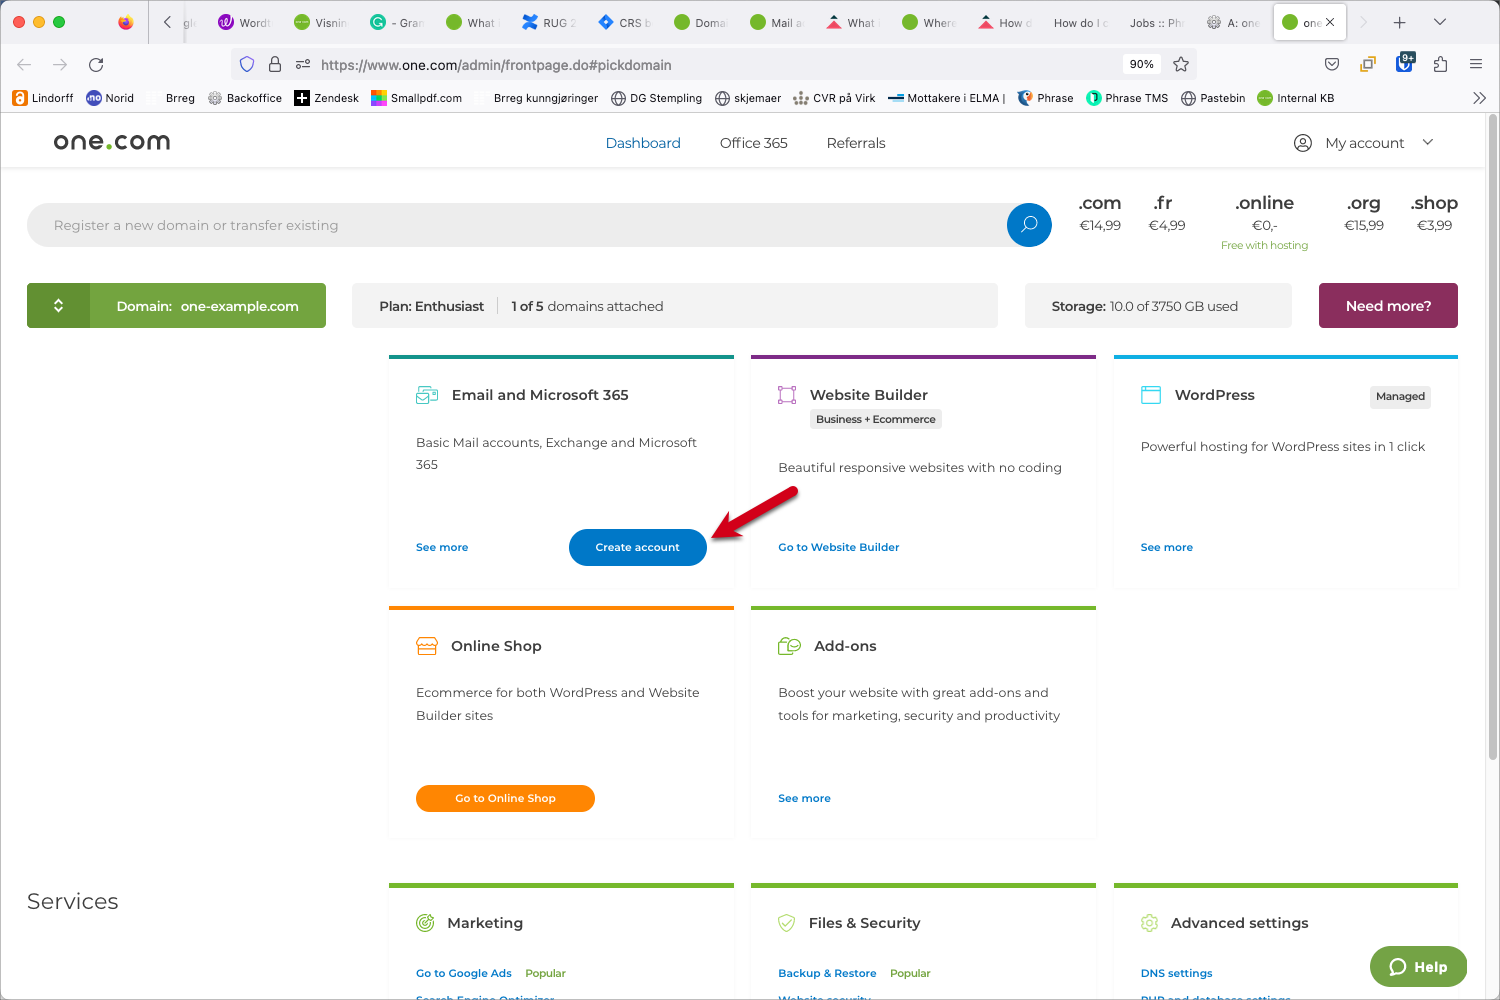
Task: Expand the My account dropdown chevron
Action: click(1428, 142)
